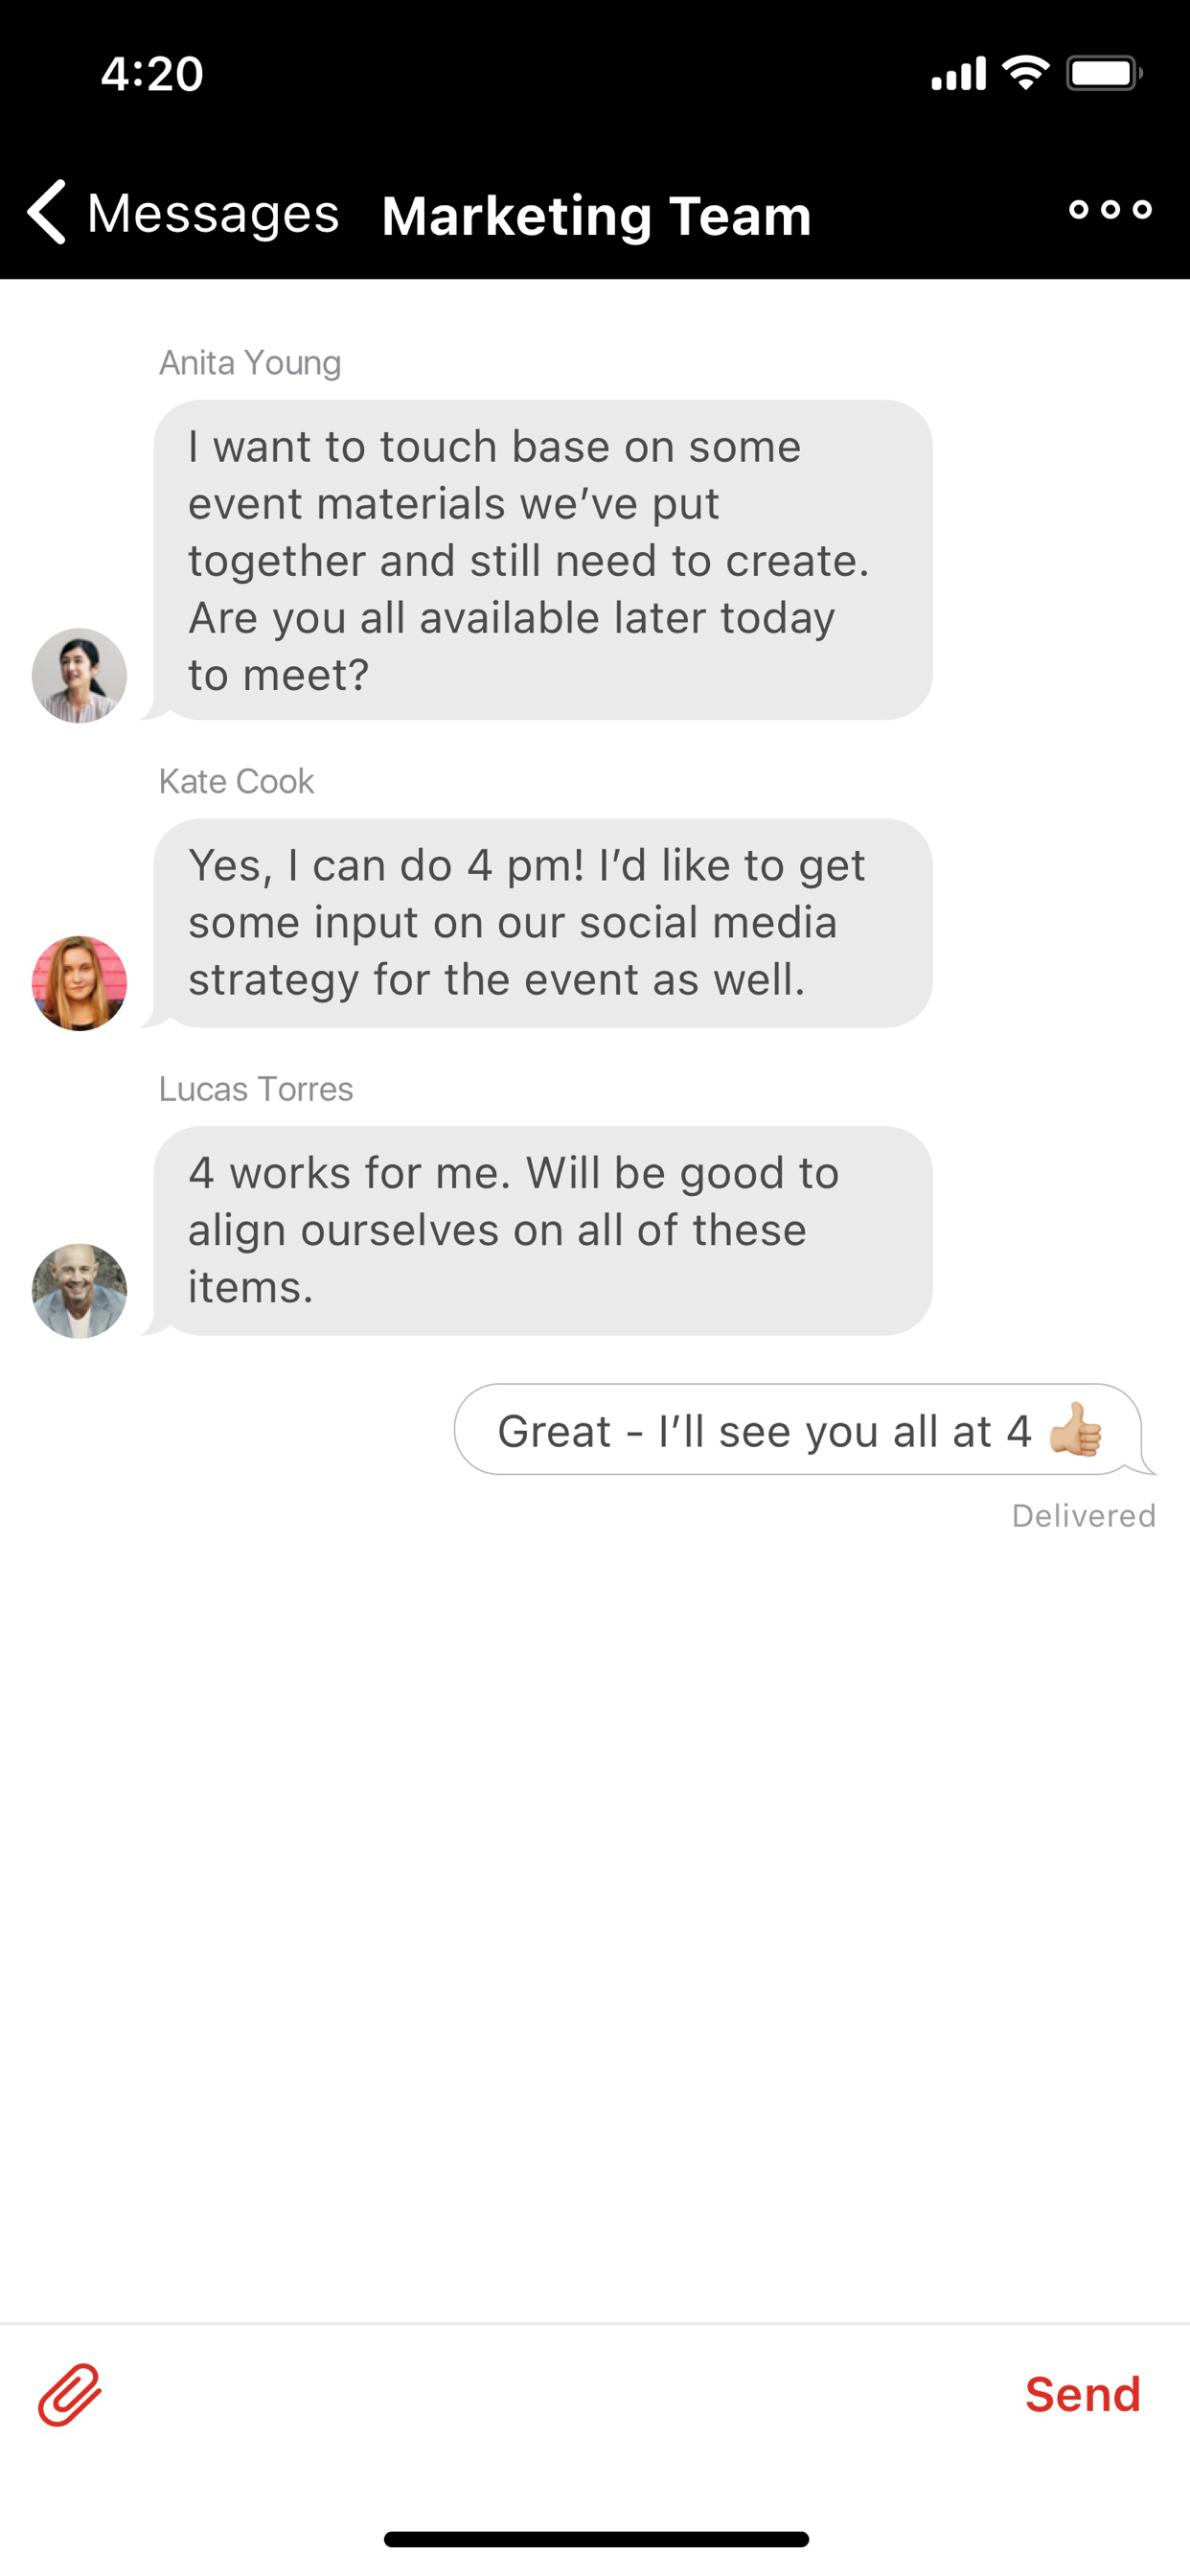Tap the cellular signal bars icon
1190x2576 pixels.
pos(958,73)
